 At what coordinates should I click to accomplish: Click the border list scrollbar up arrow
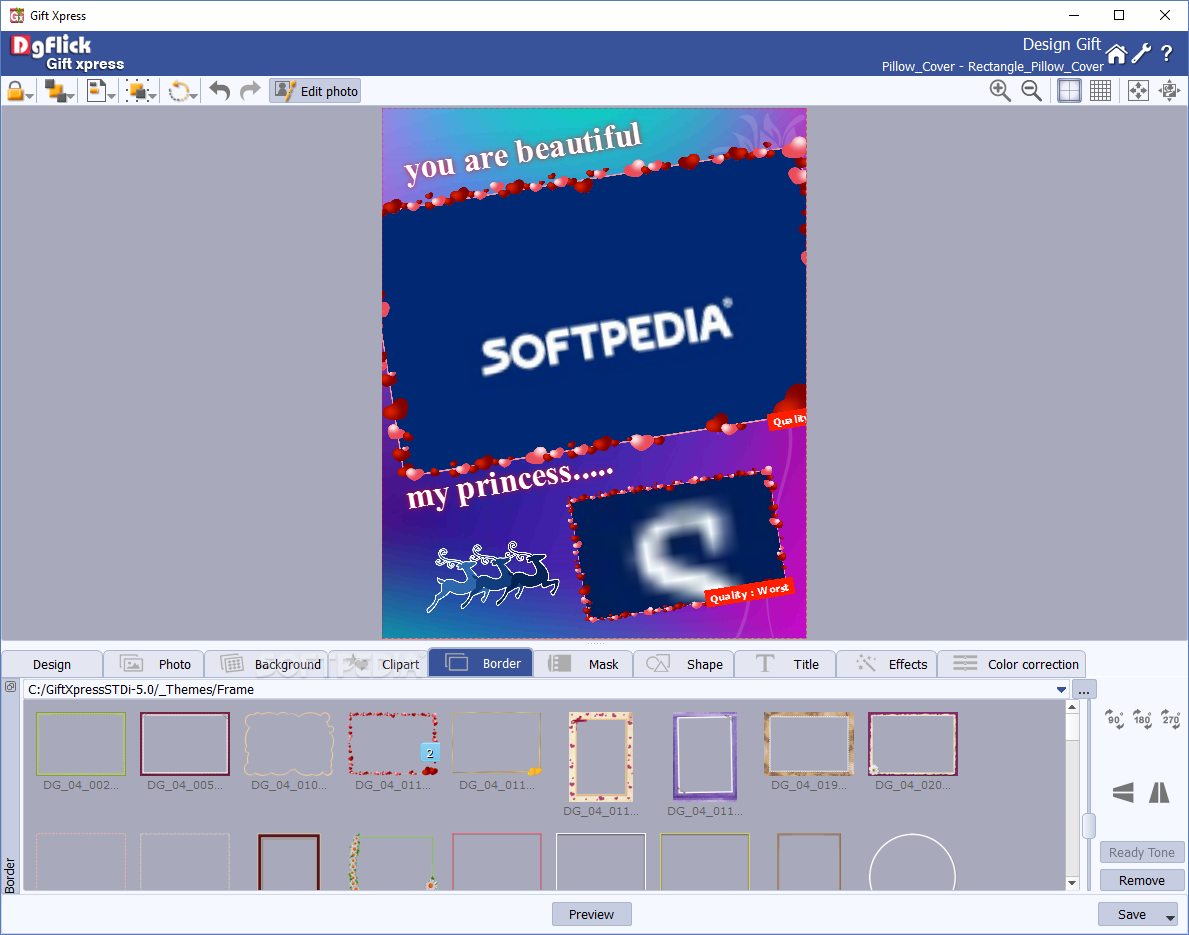click(1072, 708)
